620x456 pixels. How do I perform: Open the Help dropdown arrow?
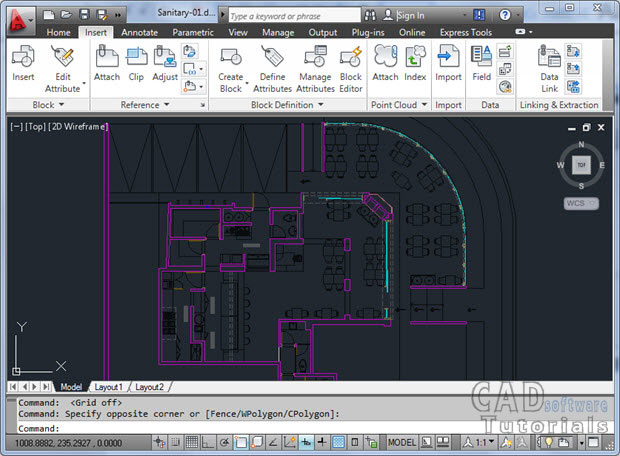point(518,15)
